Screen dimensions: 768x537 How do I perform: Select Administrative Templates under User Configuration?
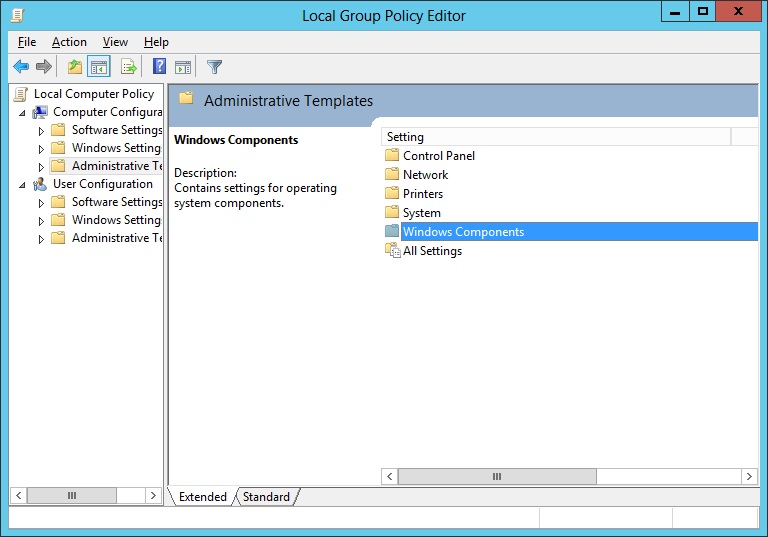[117, 238]
